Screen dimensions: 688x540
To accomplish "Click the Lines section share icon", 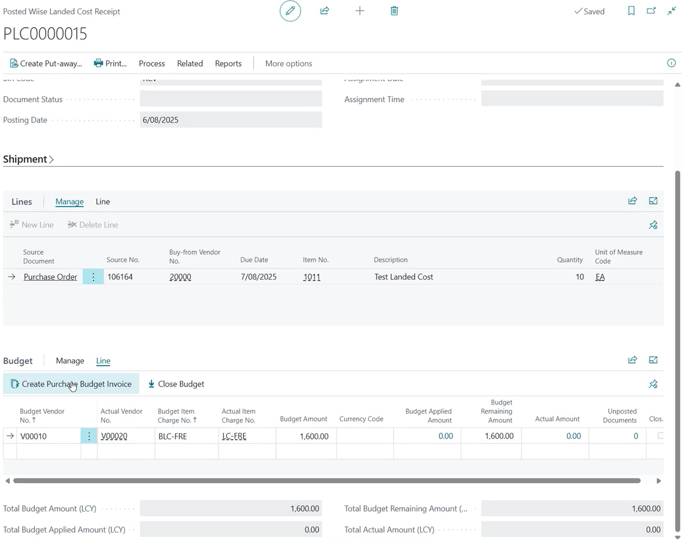I will click(x=632, y=201).
